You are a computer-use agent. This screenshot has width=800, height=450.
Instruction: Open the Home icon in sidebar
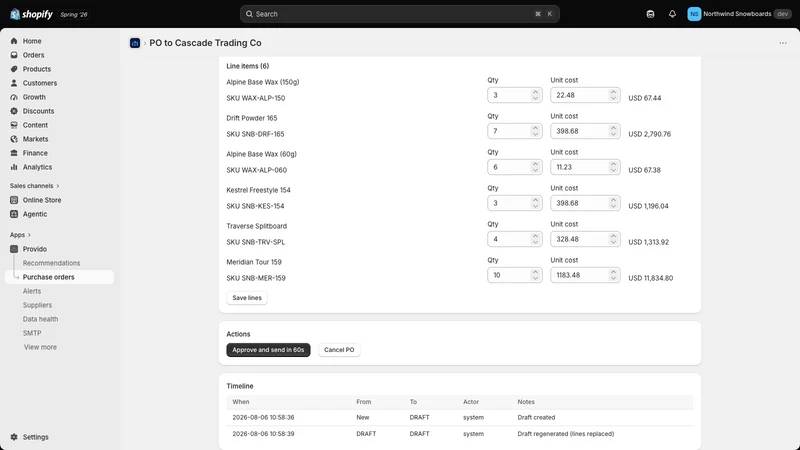click(14, 41)
